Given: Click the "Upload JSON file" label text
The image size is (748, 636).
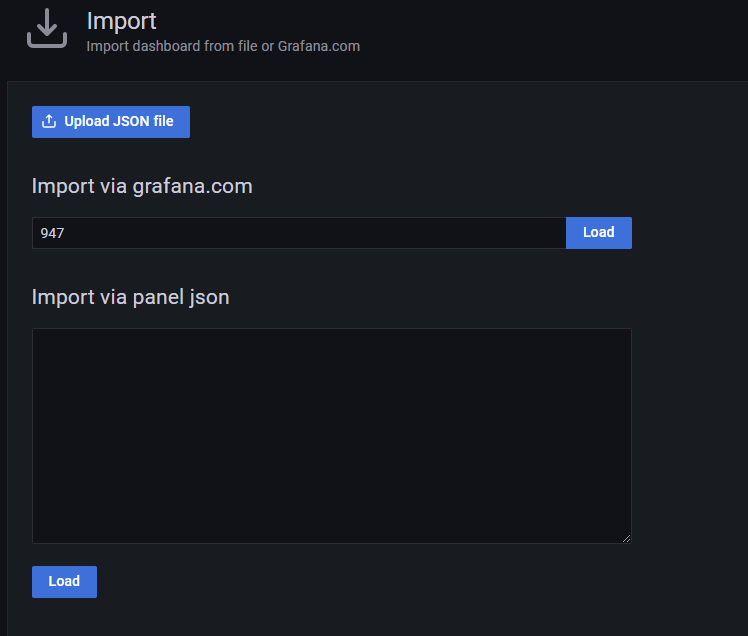Looking at the screenshot, I should (119, 122).
